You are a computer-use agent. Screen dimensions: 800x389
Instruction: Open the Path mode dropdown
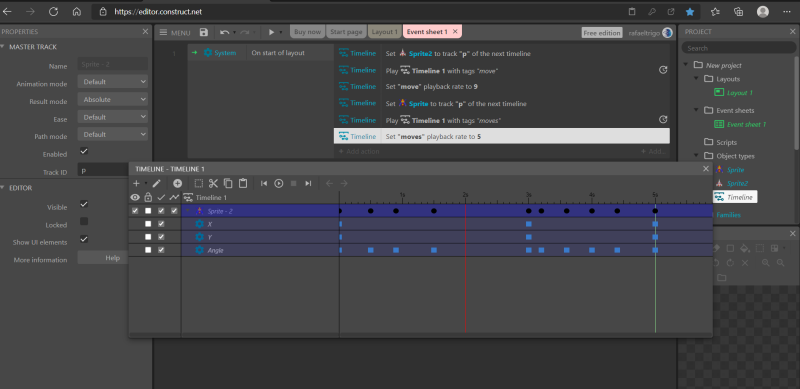click(x=113, y=134)
